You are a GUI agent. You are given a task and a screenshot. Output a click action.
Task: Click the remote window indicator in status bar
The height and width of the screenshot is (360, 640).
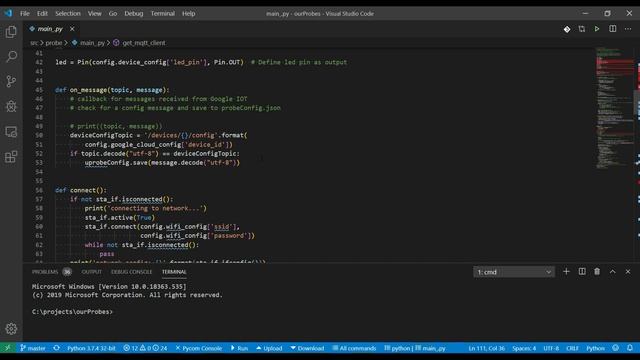(x=7, y=348)
